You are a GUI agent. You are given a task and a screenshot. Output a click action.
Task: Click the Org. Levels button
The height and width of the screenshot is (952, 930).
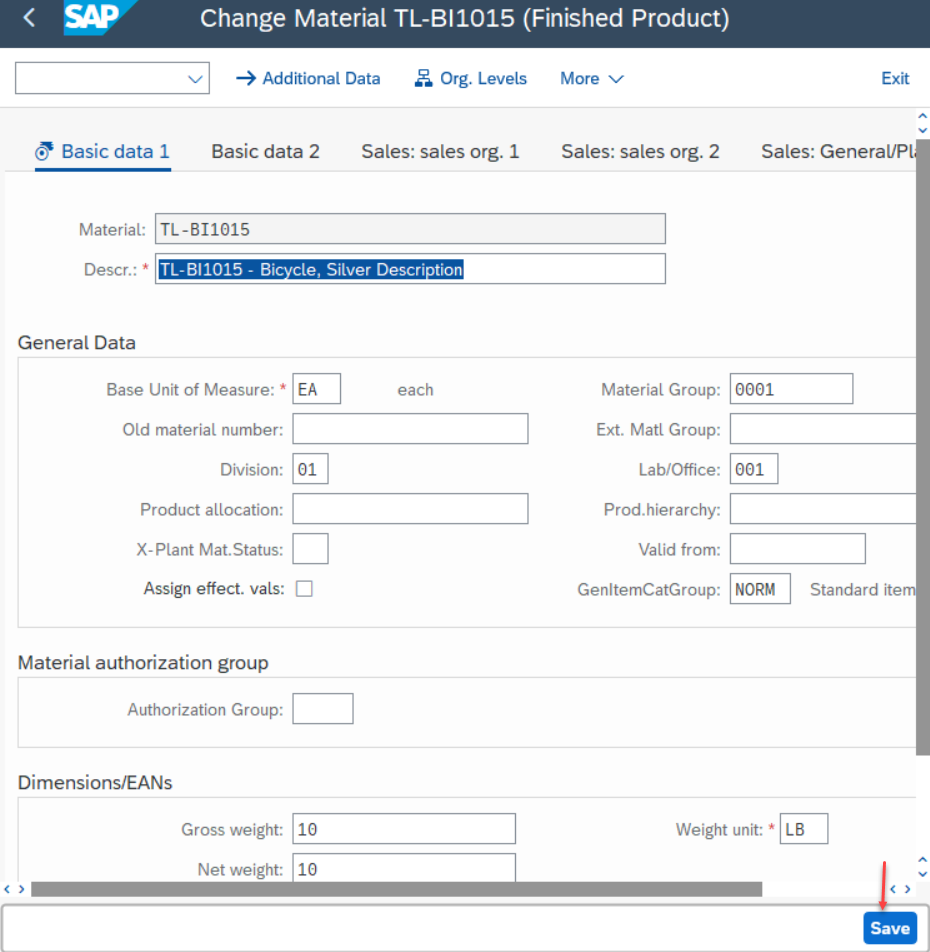[x=470, y=78]
